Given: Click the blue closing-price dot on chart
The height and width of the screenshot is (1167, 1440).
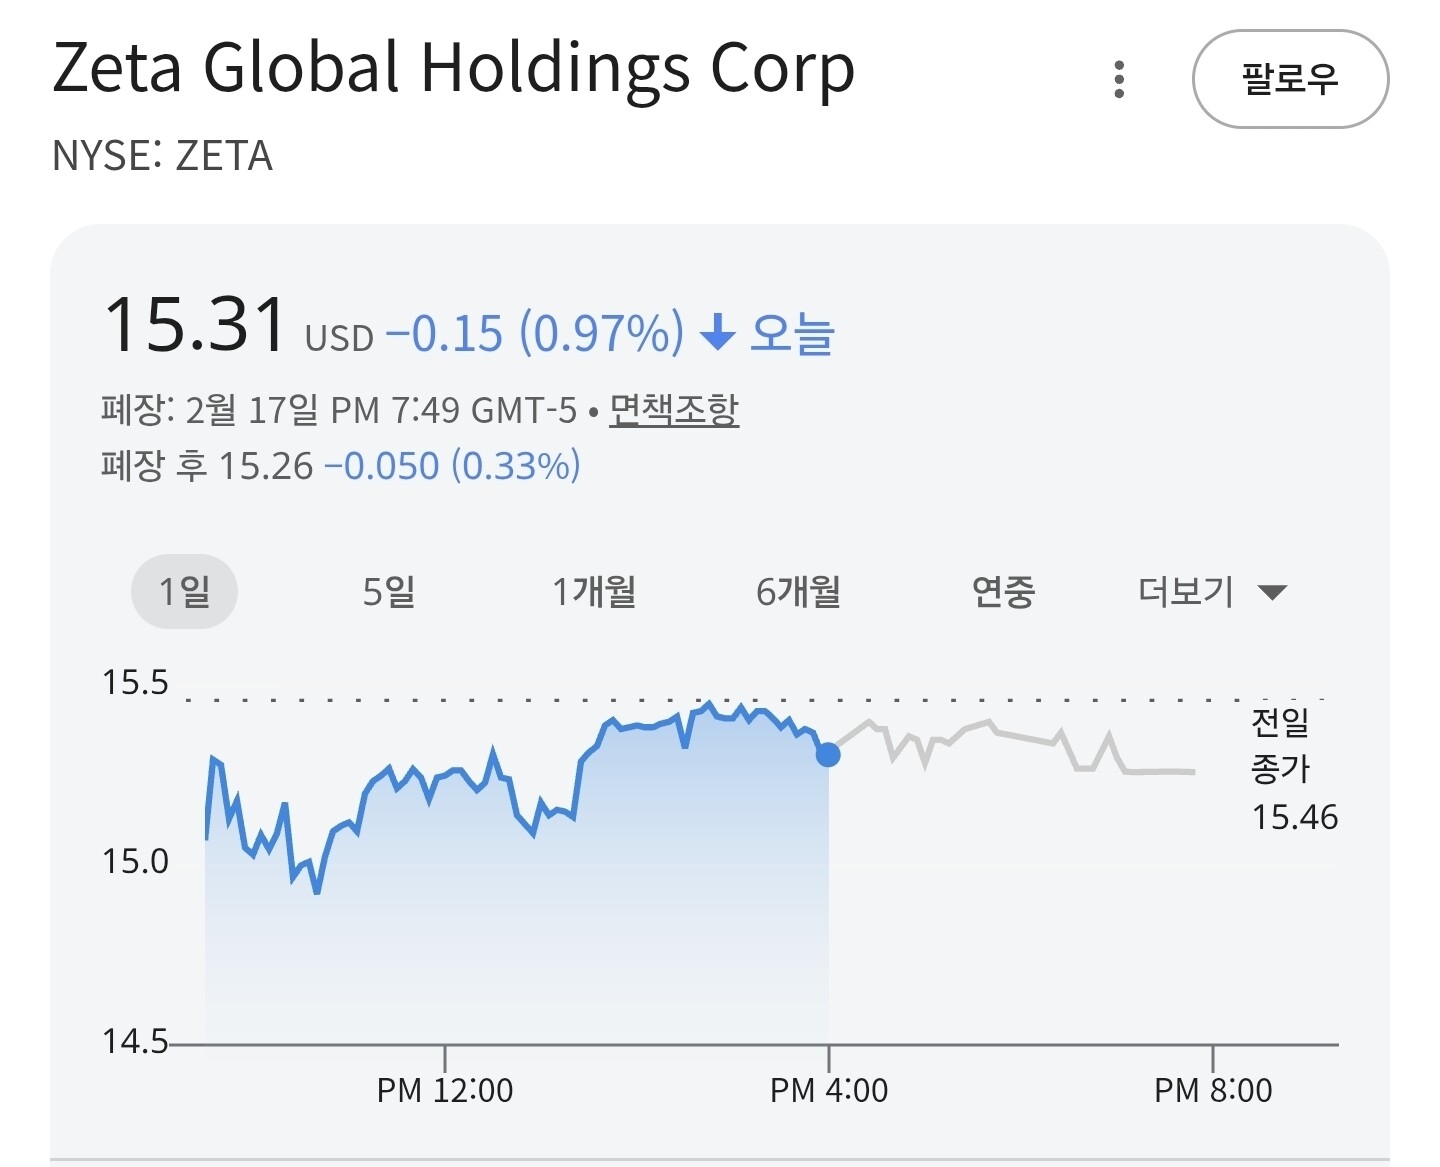Looking at the screenshot, I should [x=828, y=755].
